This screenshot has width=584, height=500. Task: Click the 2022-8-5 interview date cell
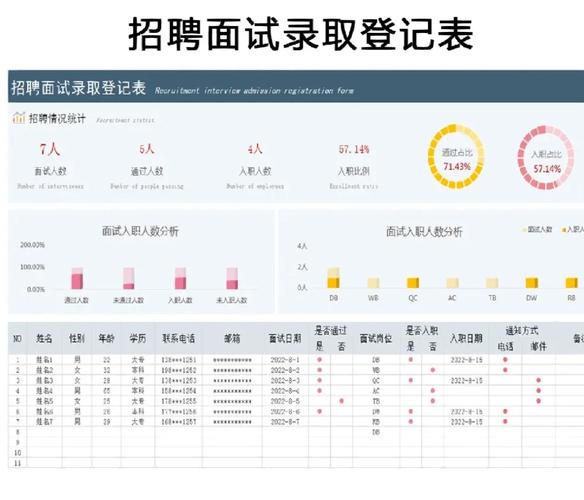[x=285, y=401]
